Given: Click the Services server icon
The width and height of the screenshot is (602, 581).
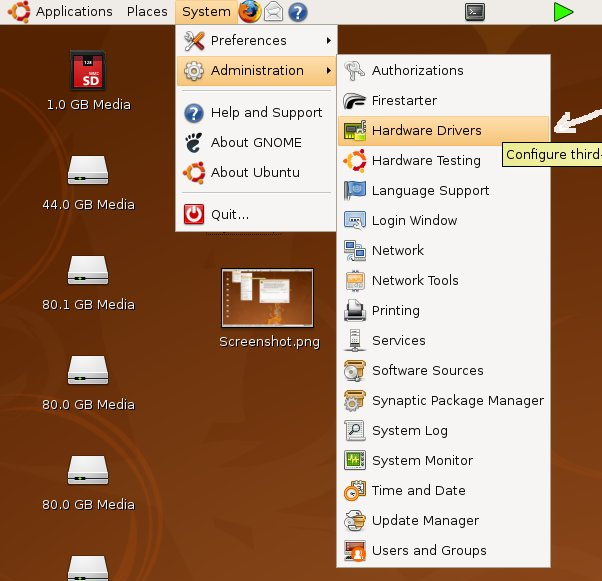Looking at the screenshot, I should pos(354,340).
